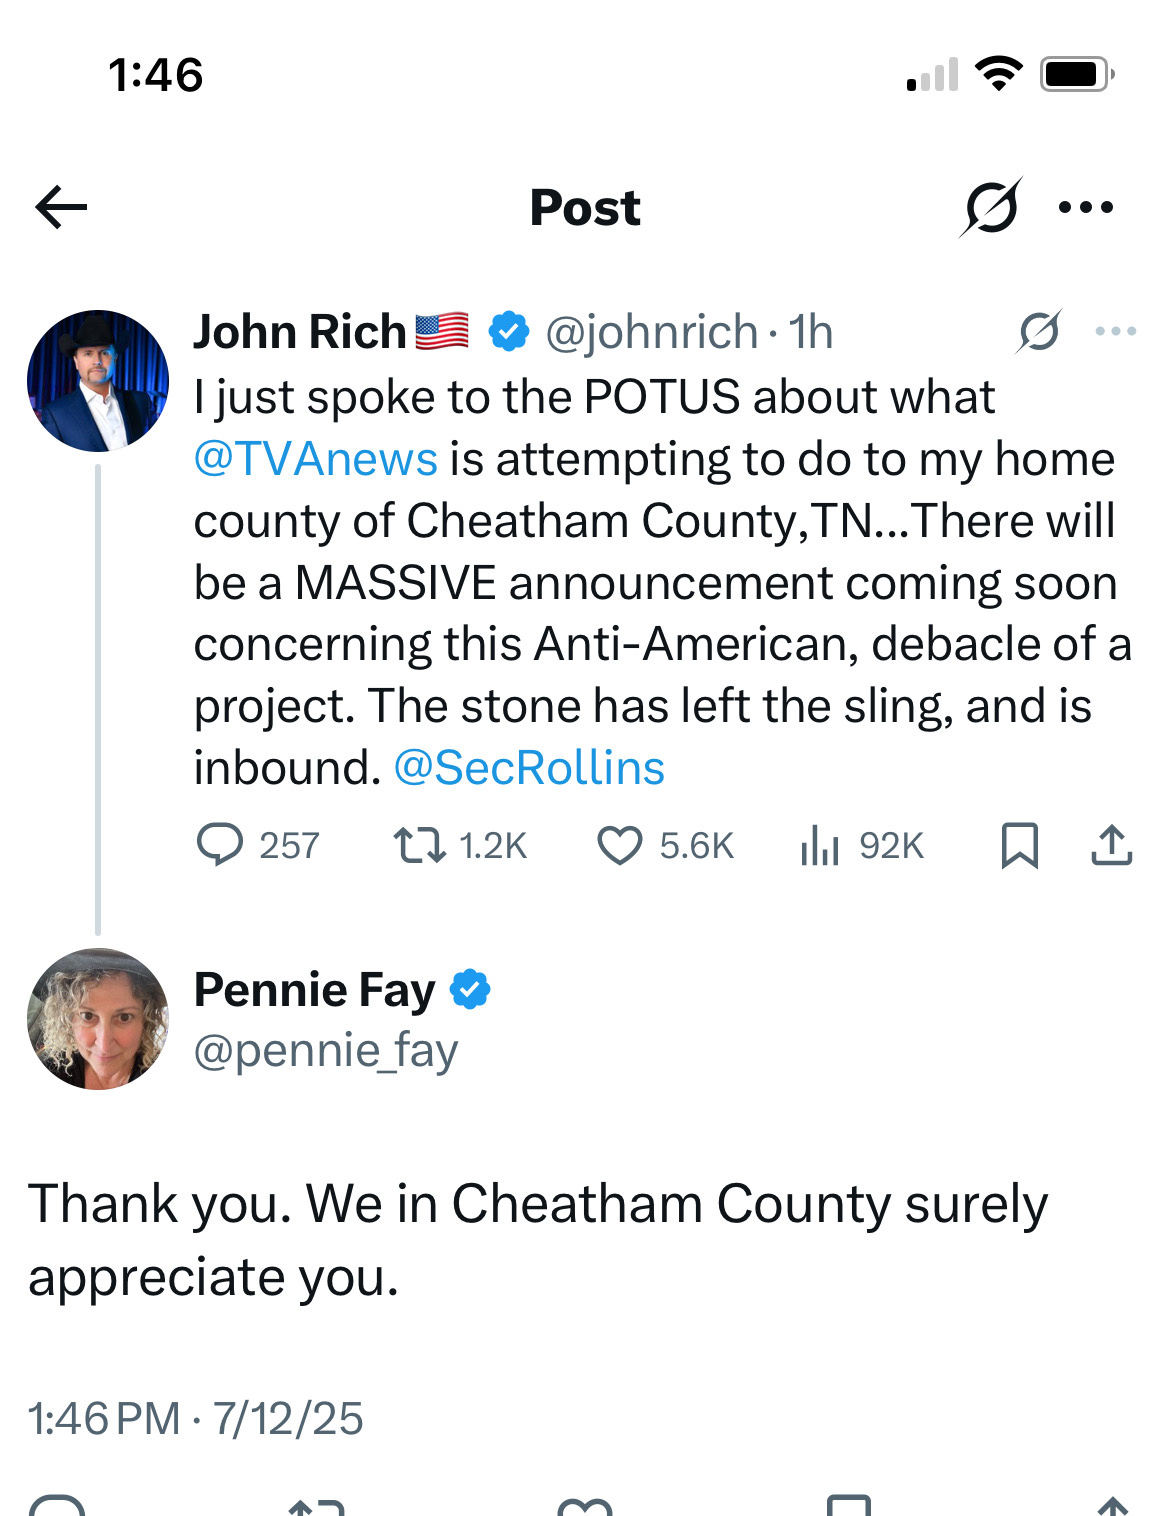Image resolution: width=1170 pixels, height=1516 pixels.
Task: Tap John Rich's blue verified badge
Action: (x=509, y=331)
